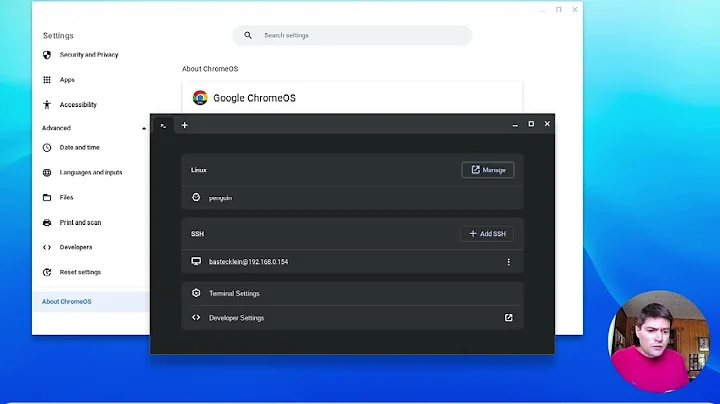Click the Files folder icon

pyautogui.click(x=47, y=197)
